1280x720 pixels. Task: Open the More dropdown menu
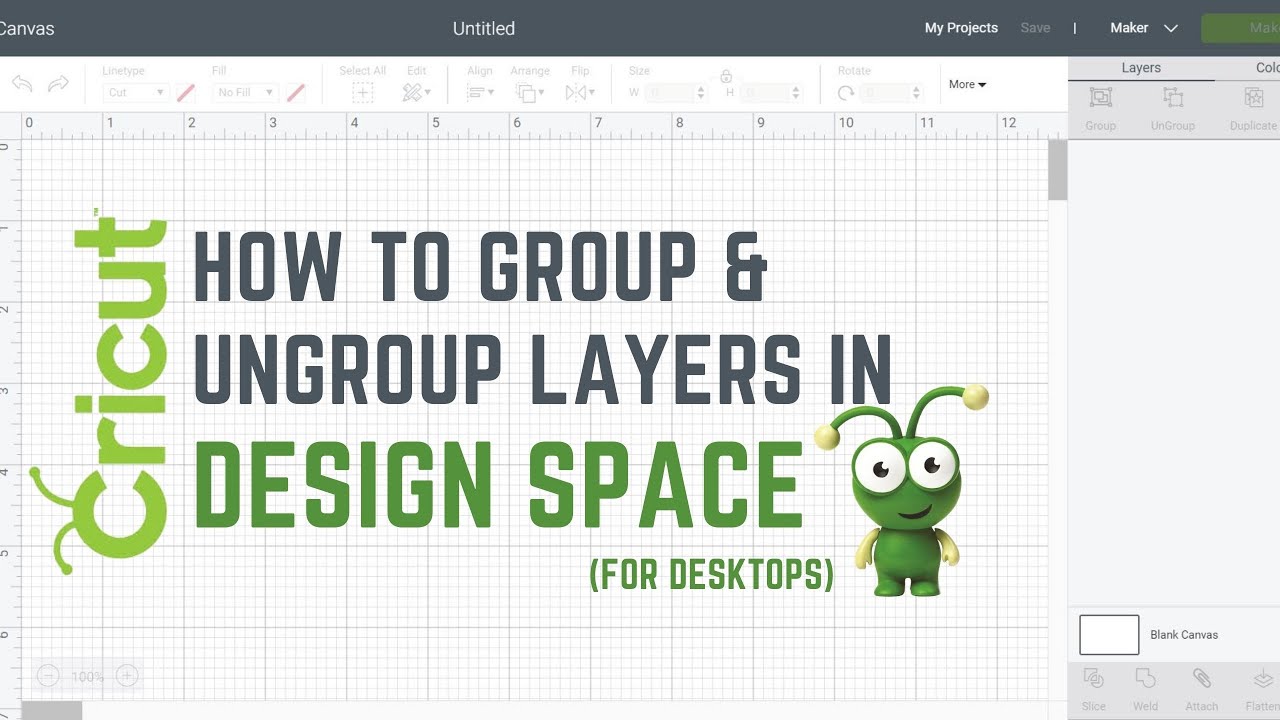tap(967, 84)
